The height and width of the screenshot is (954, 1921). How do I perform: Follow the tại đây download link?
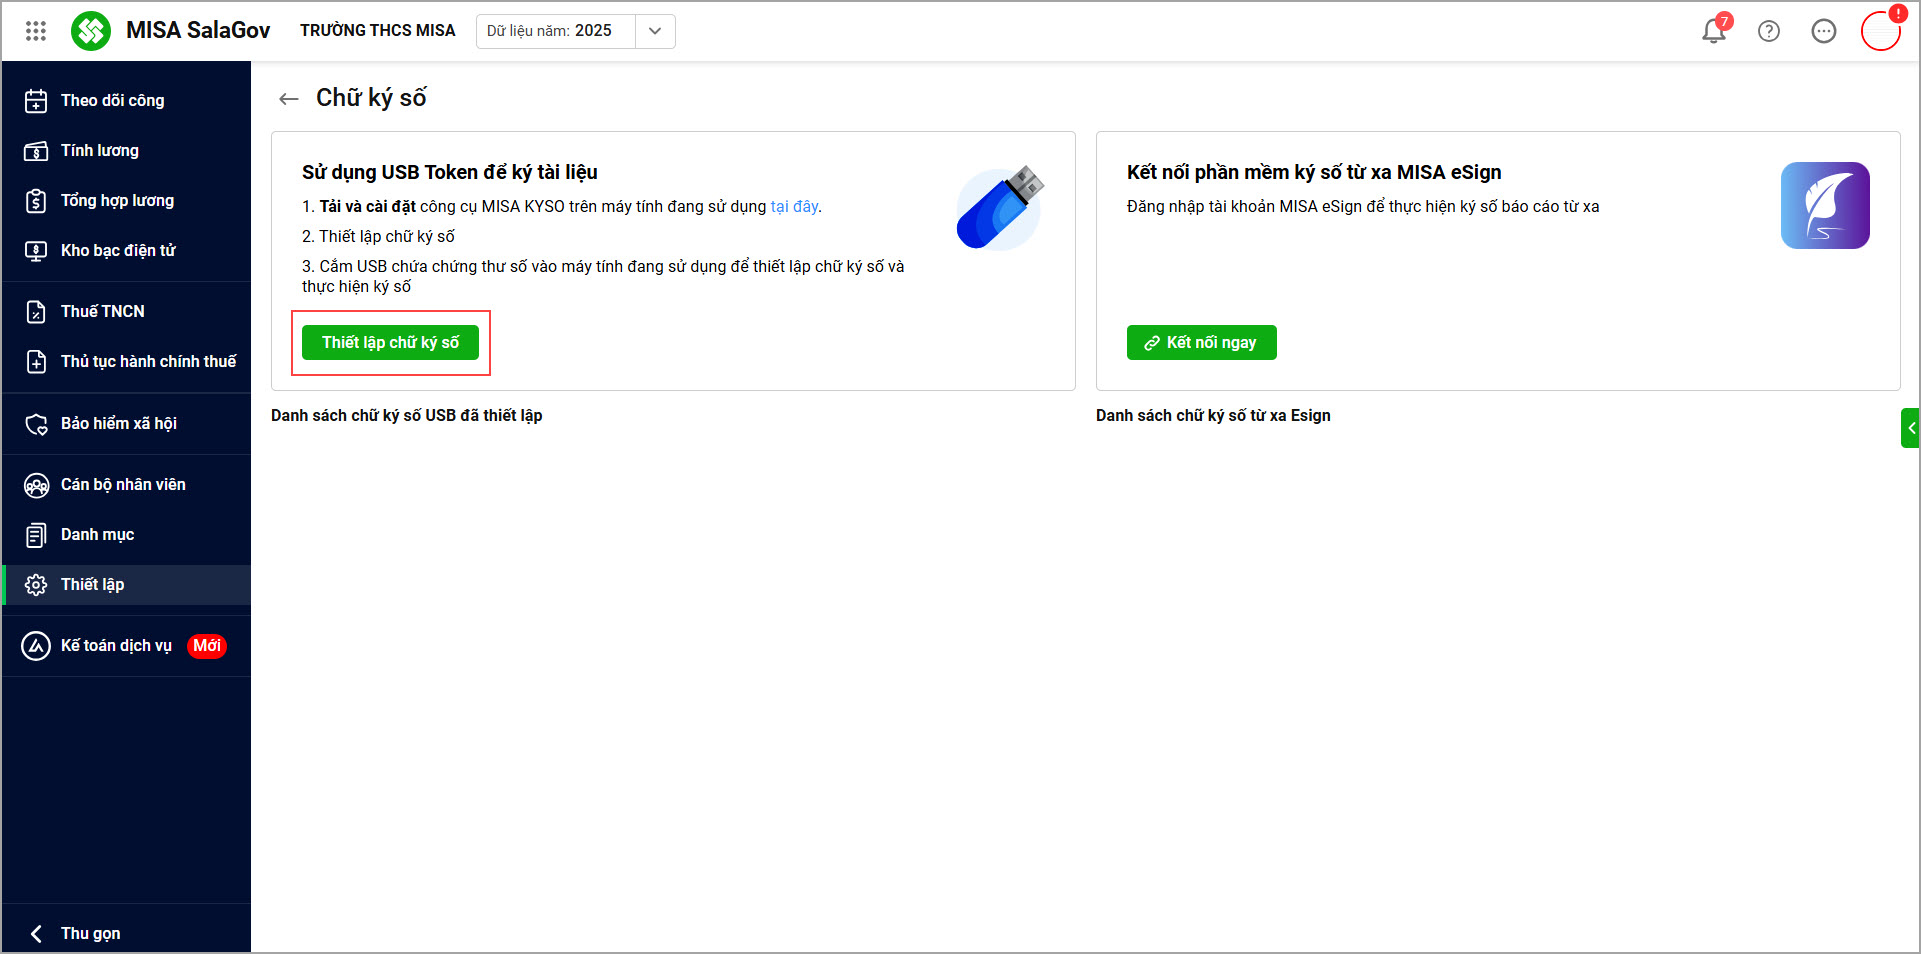point(794,206)
